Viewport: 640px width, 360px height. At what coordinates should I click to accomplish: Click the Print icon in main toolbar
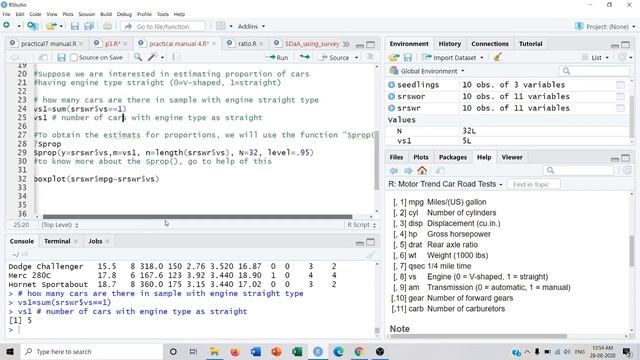pyautogui.click(x=107, y=26)
